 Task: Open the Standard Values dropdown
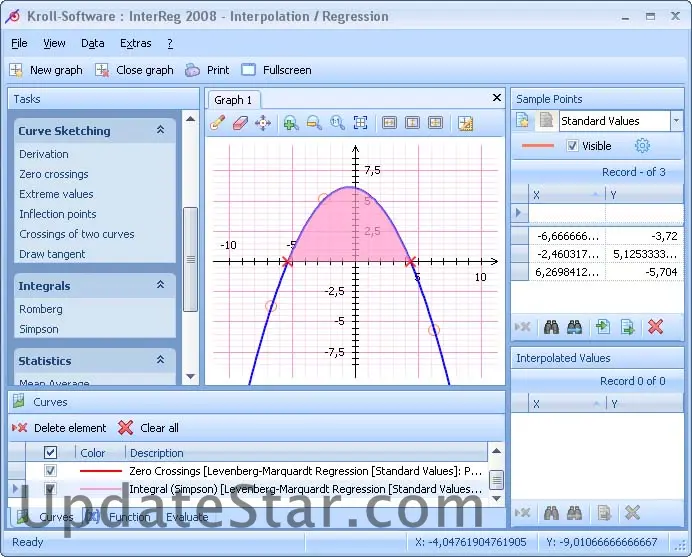pos(676,121)
